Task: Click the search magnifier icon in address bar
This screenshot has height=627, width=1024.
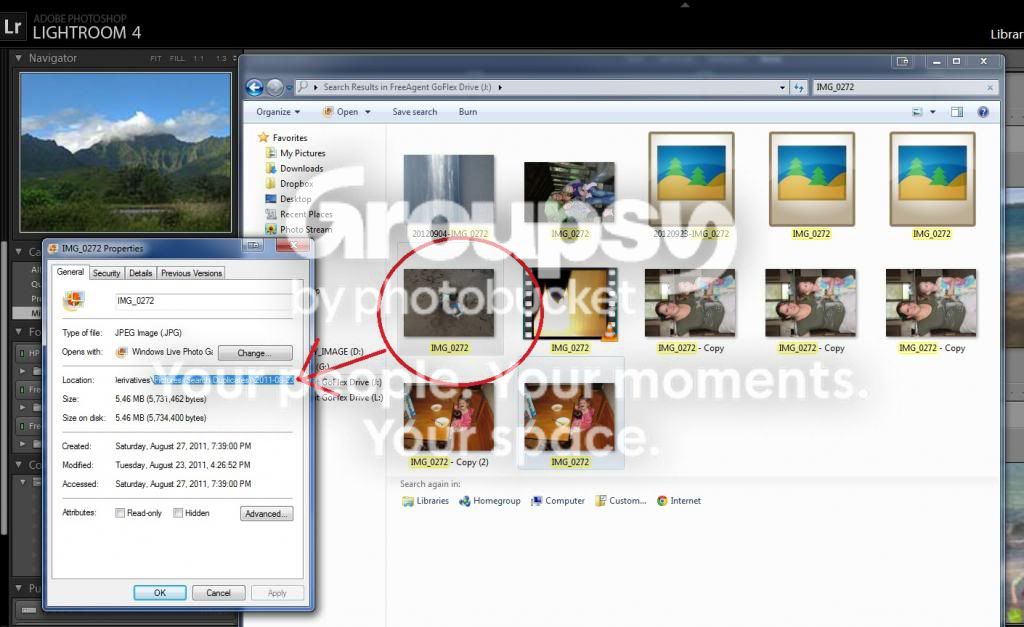Action: coord(302,86)
